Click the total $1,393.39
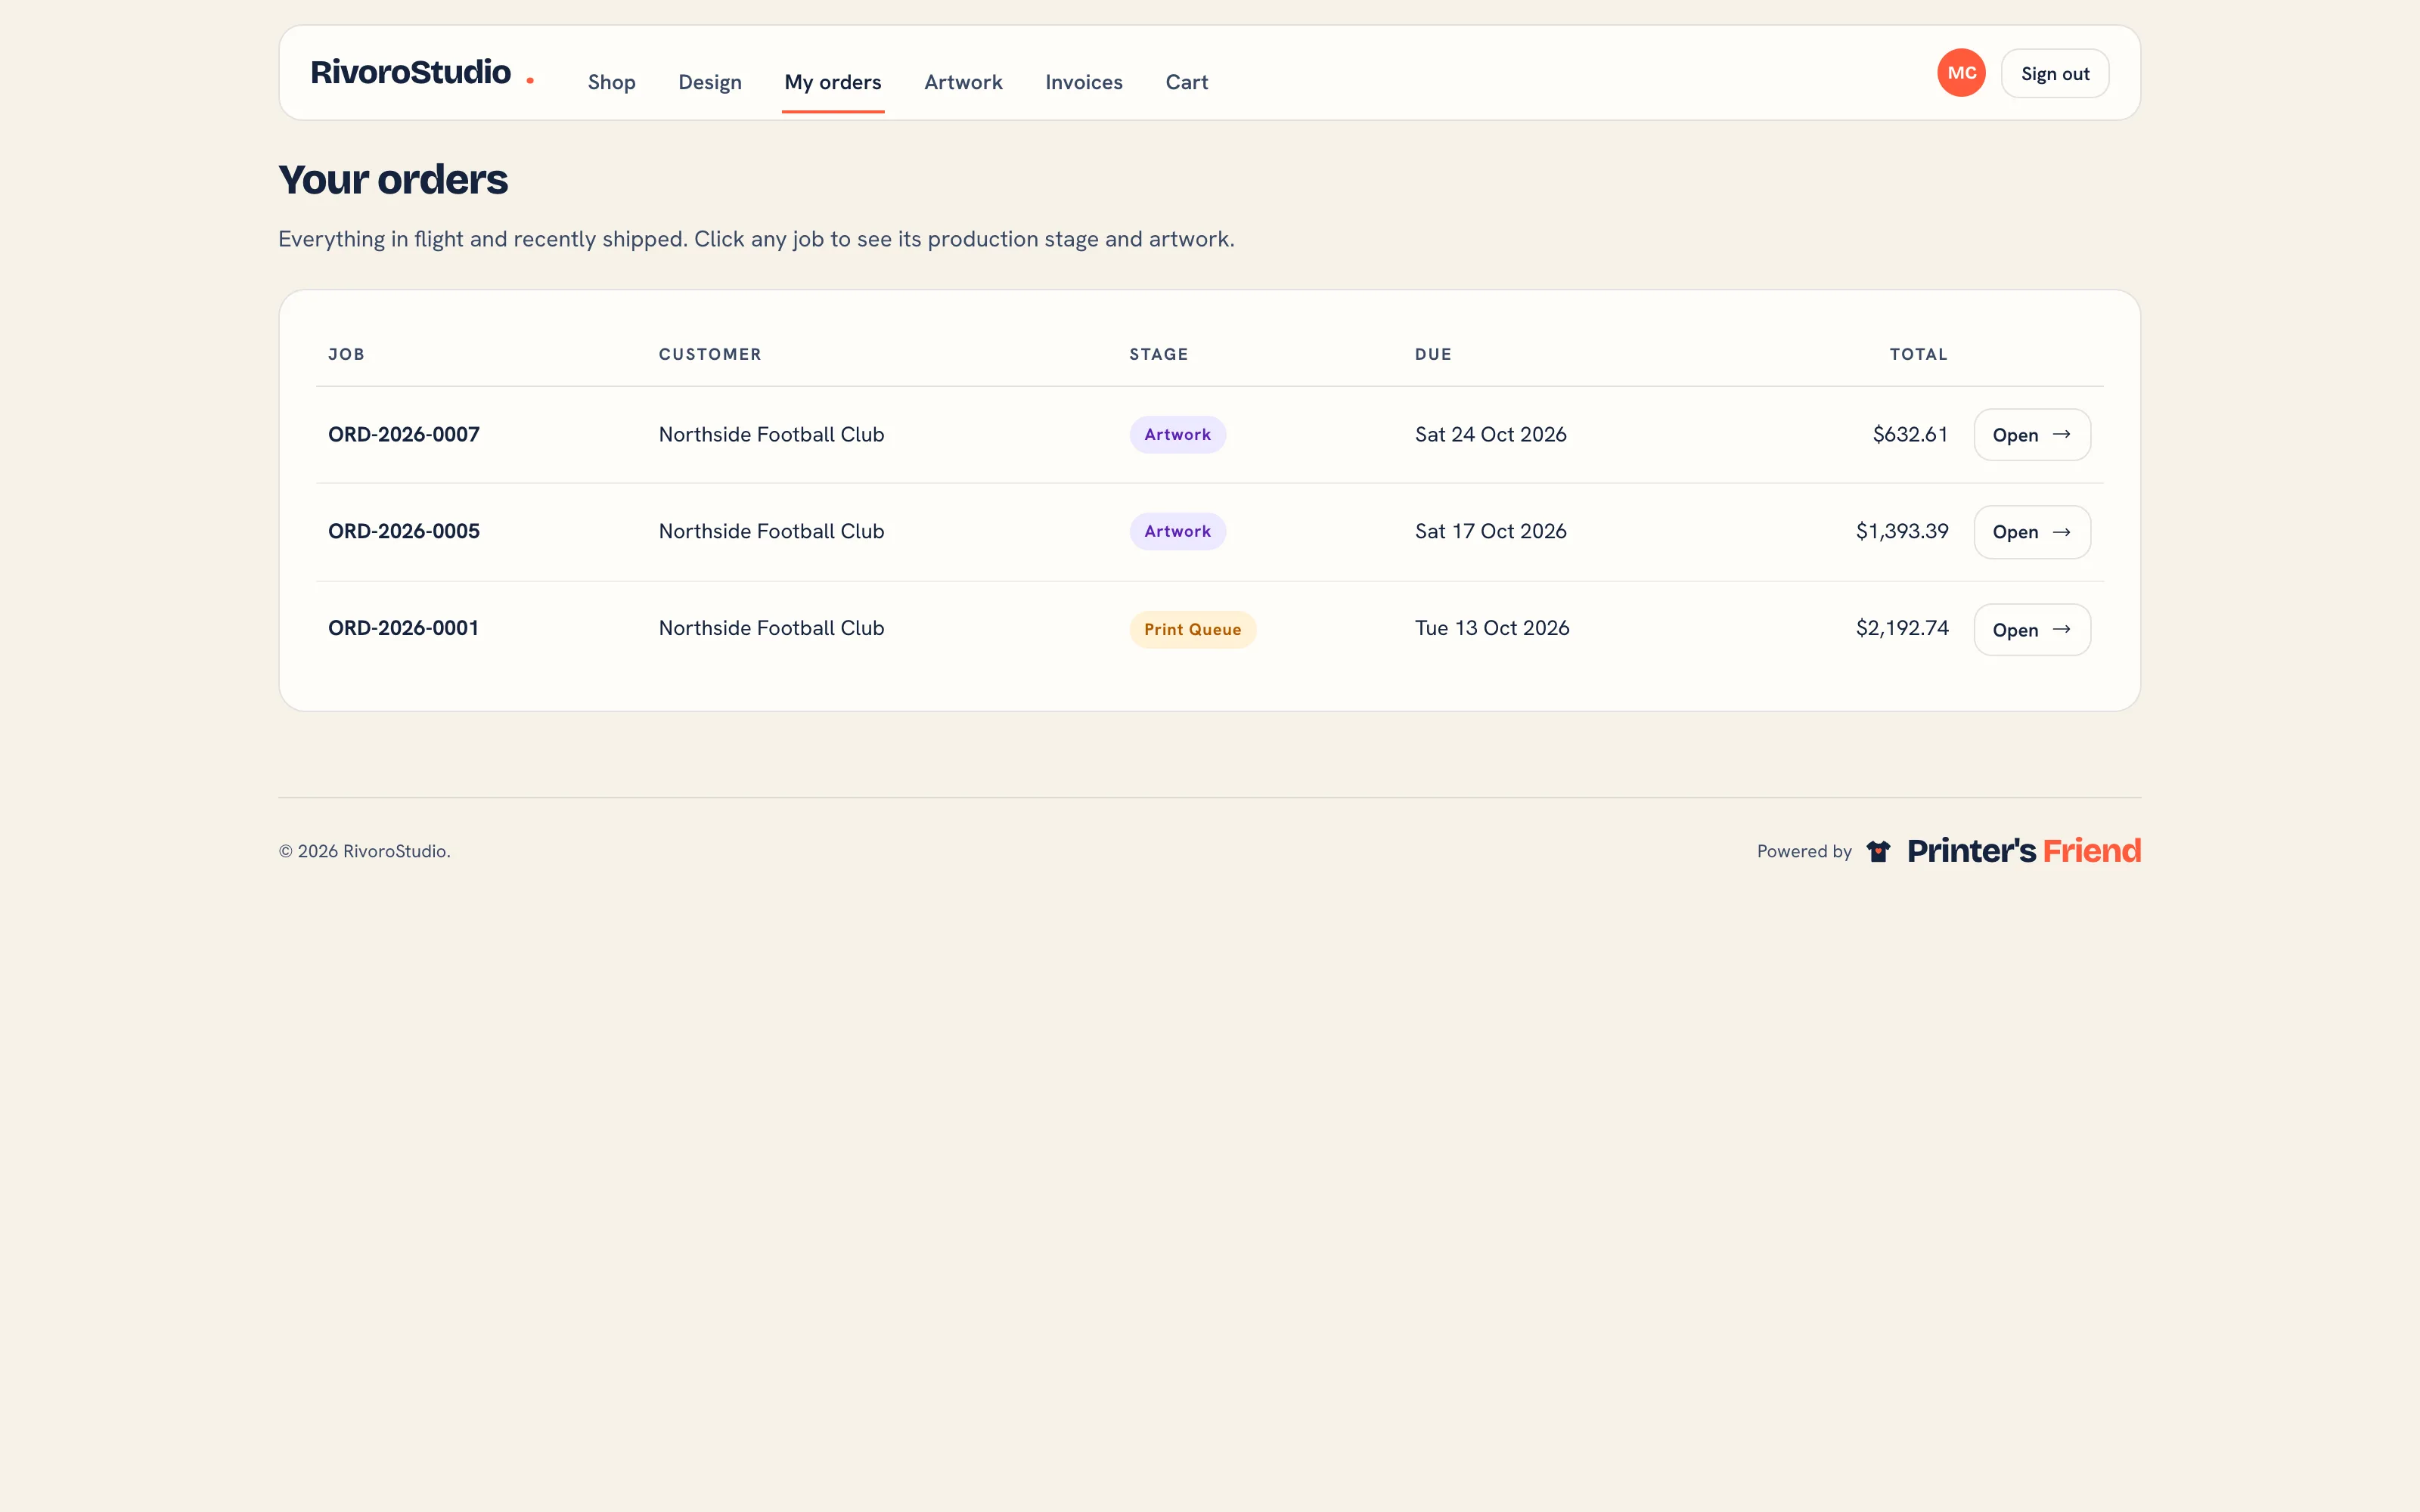Screen dimensions: 2420x1512 [1902, 532]
